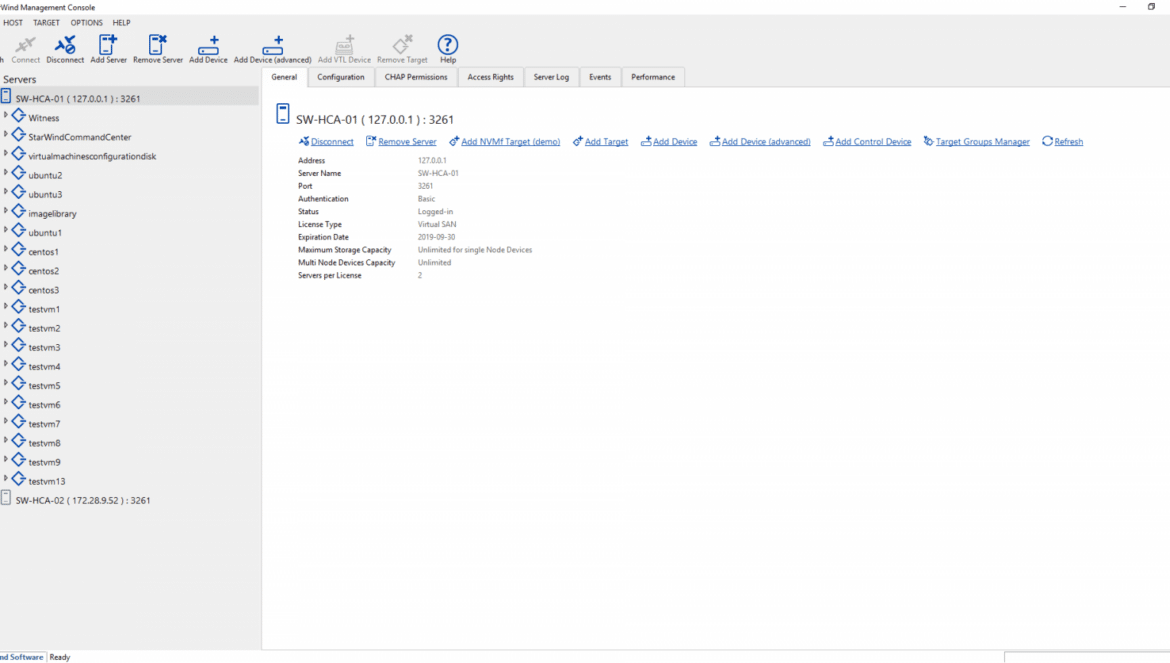
Task: Click the Disconnect link in General pane
Action: pos(332,142)
